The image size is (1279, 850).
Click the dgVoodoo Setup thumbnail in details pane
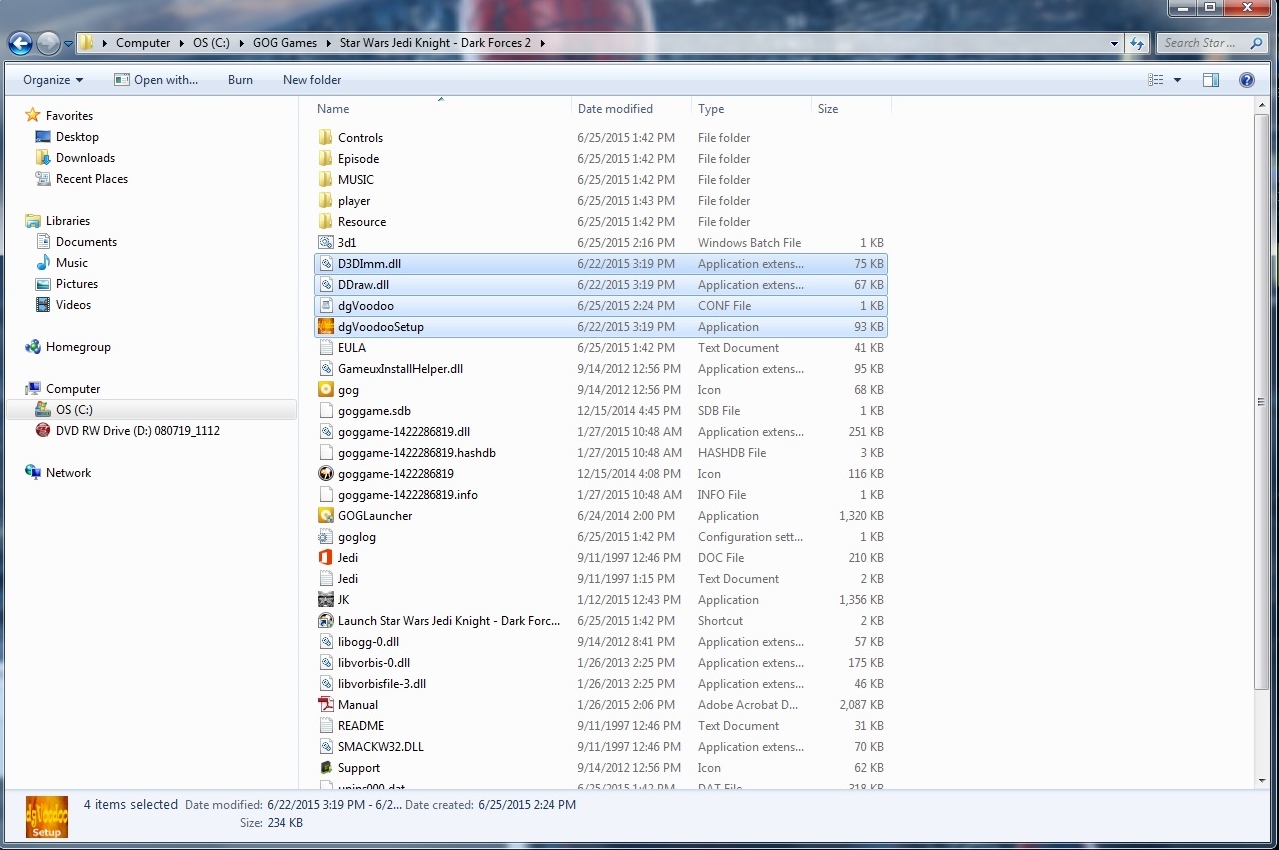46,817
